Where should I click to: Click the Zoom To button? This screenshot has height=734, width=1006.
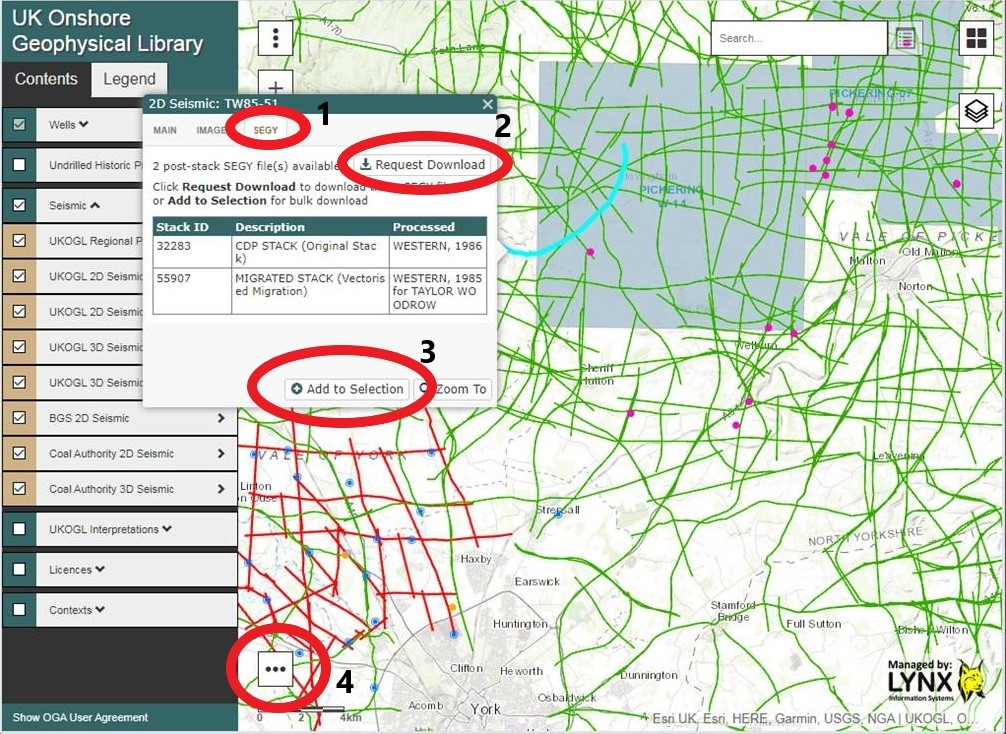click(453, 389)
